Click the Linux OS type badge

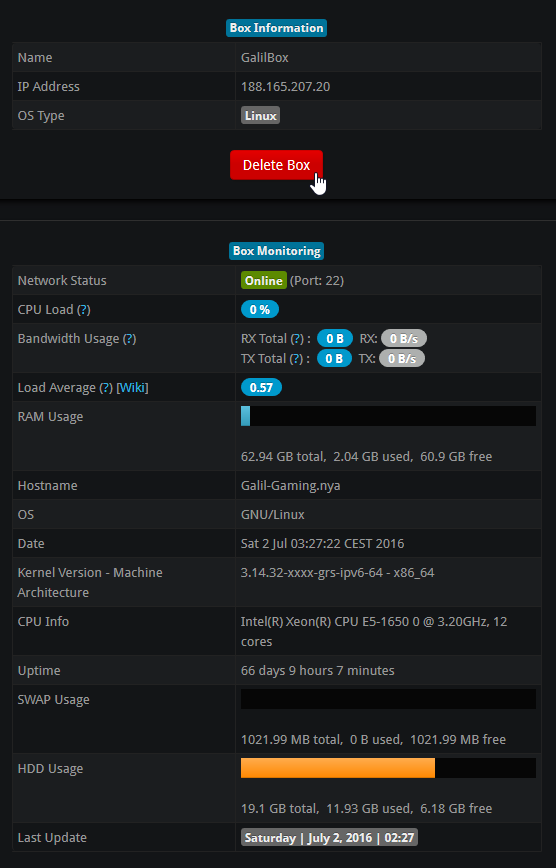[x=260, y=116]
